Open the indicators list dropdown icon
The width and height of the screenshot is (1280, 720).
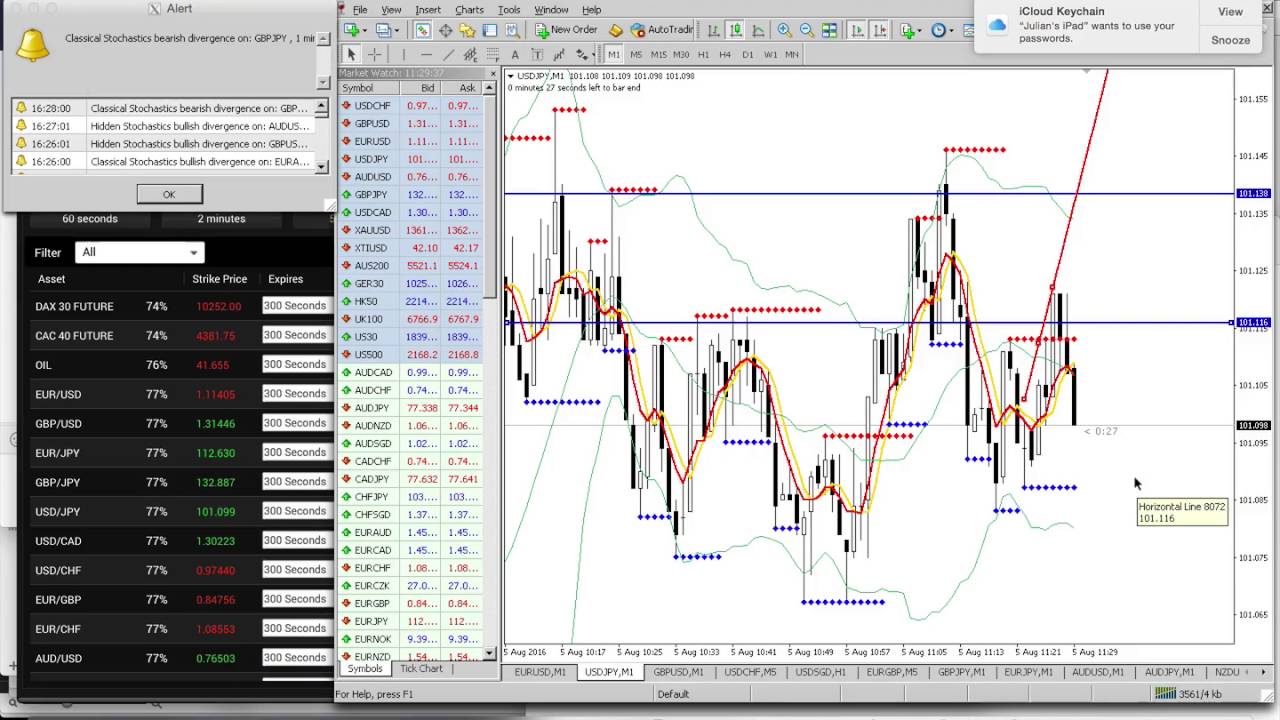pyautogui.click(x=912, y=30)
